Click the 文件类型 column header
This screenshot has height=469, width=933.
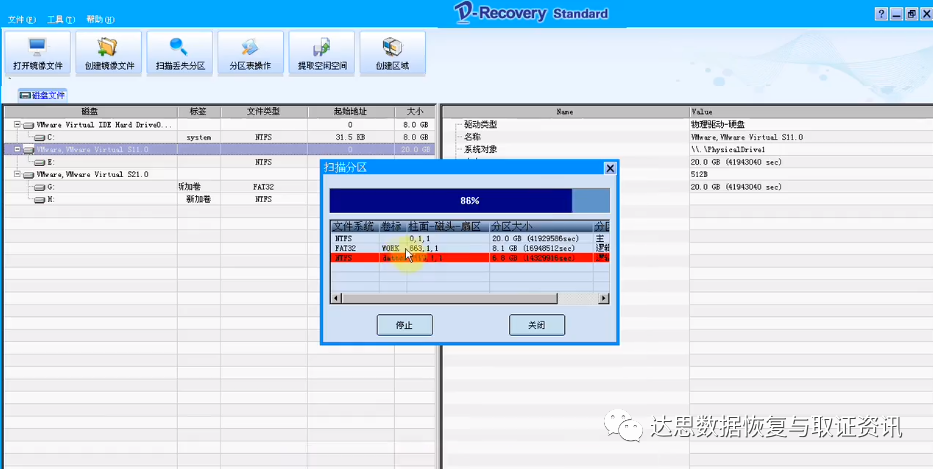tap(264, 112)
